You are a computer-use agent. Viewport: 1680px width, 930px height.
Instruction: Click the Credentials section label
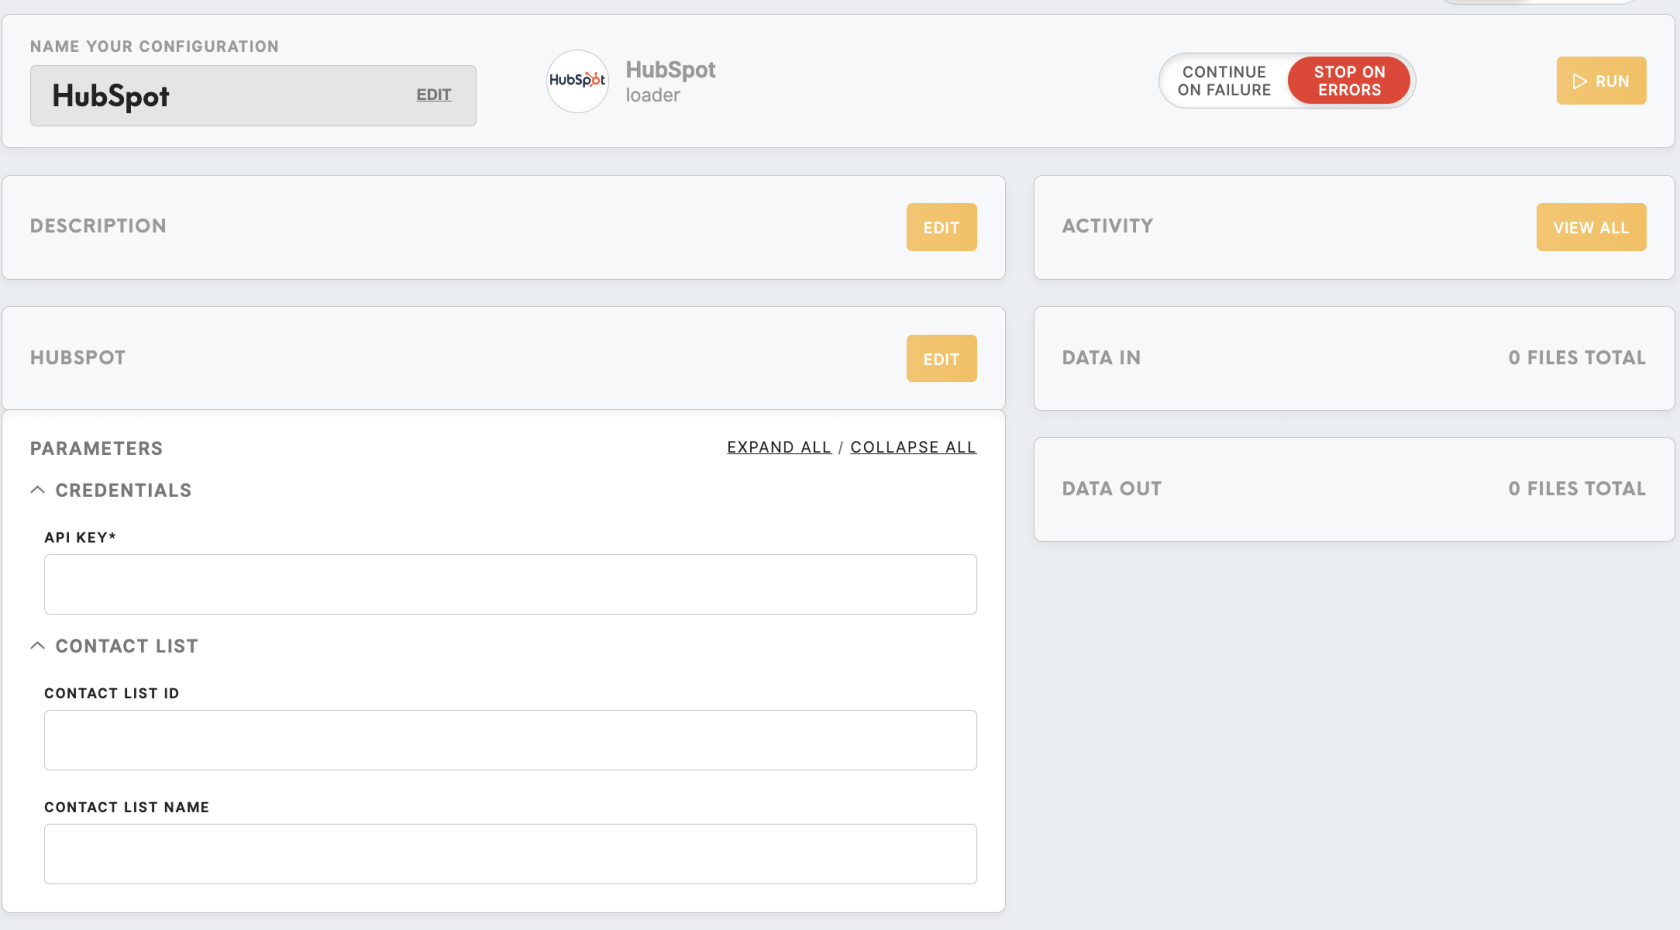click(x=123, y=490)
